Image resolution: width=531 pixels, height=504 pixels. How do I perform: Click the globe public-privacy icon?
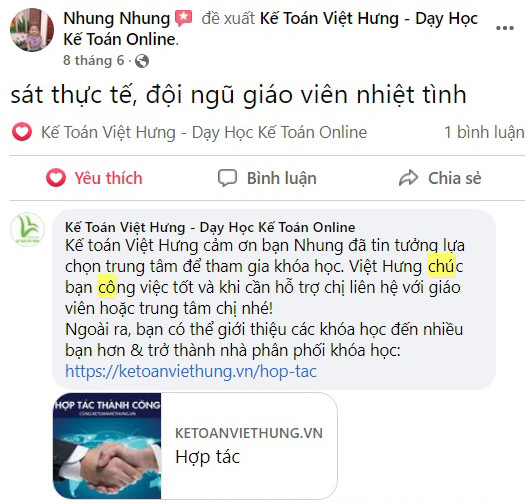click(142, 61)
